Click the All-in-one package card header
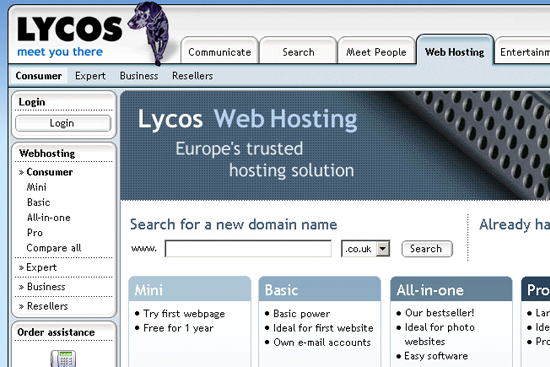Image resolution: width=550 pixels, height=367 pixels. [451, 289]
